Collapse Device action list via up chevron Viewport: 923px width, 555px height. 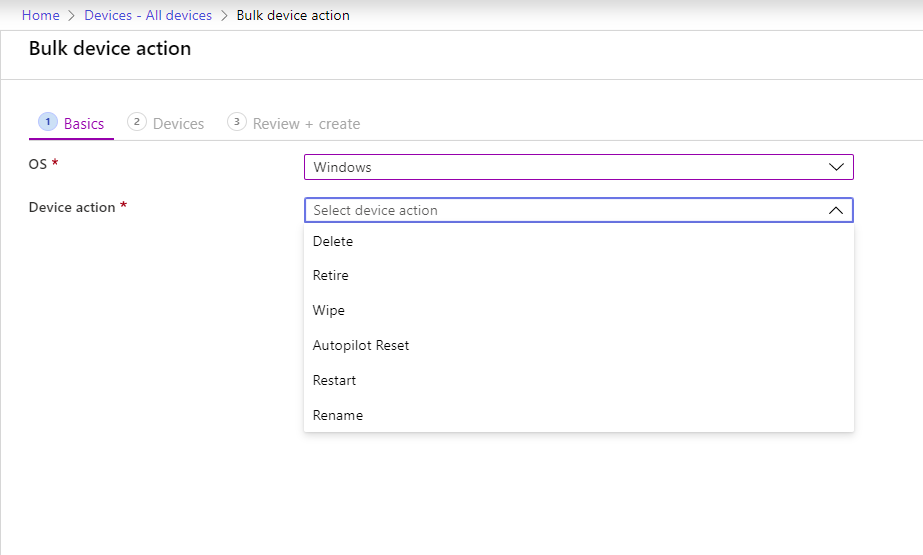837,211
